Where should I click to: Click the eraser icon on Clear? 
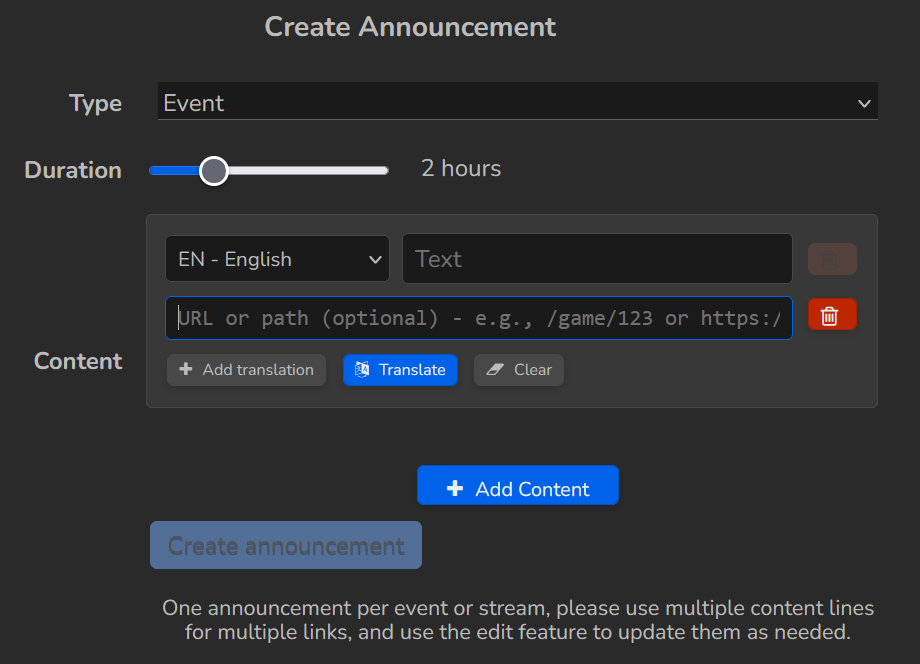tap(494, 370)
